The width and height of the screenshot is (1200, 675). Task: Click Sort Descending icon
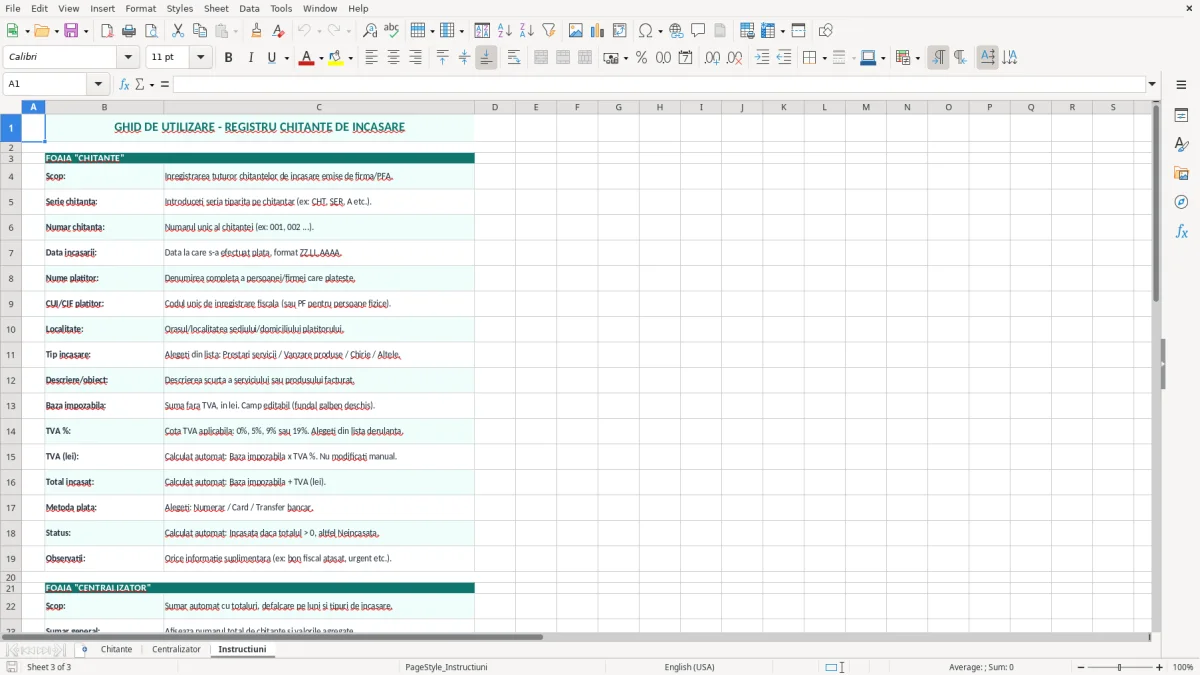pos(527,31)
